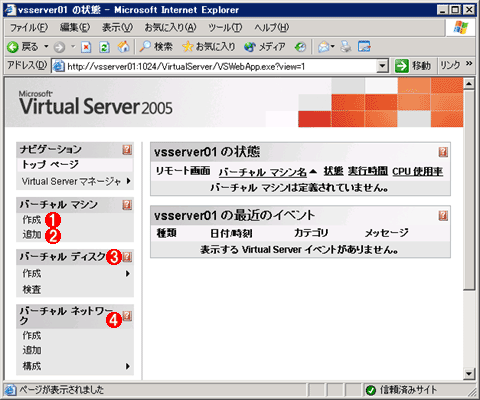Open the お気に入り star toolbar button

209,47
